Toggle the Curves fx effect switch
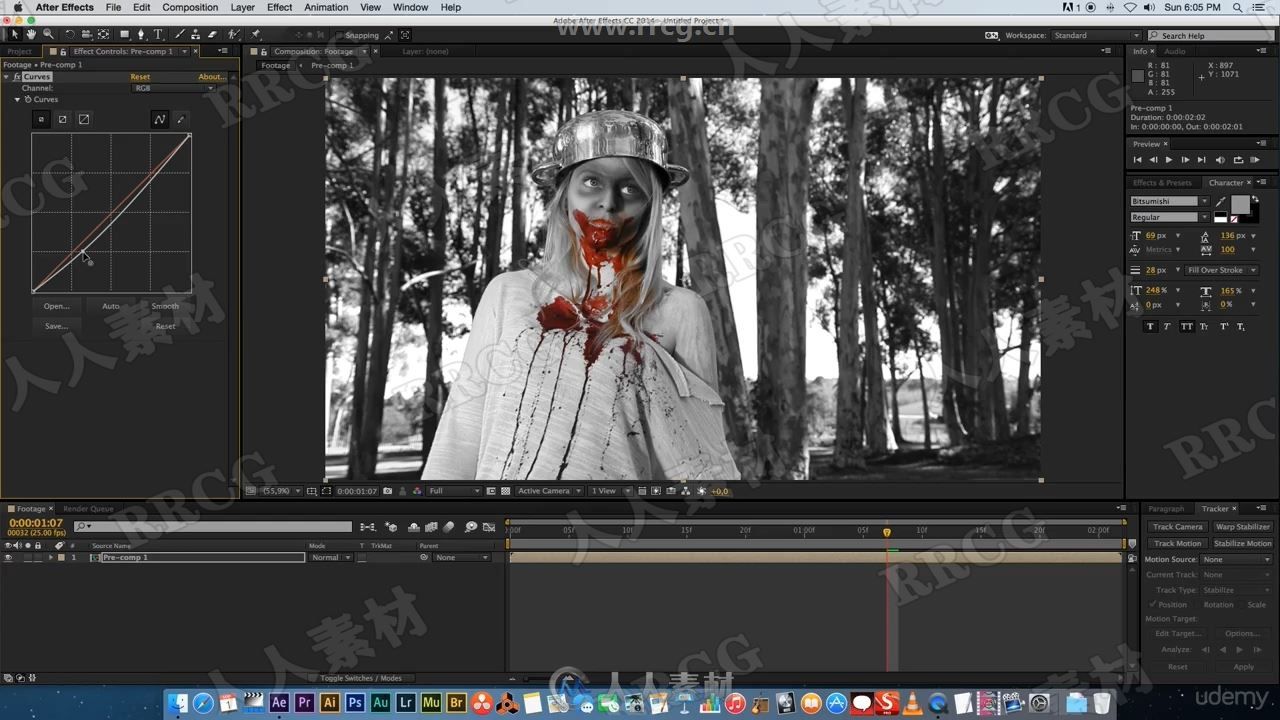1280x720 pixels. pyautogui.click(x=17, y=77)
